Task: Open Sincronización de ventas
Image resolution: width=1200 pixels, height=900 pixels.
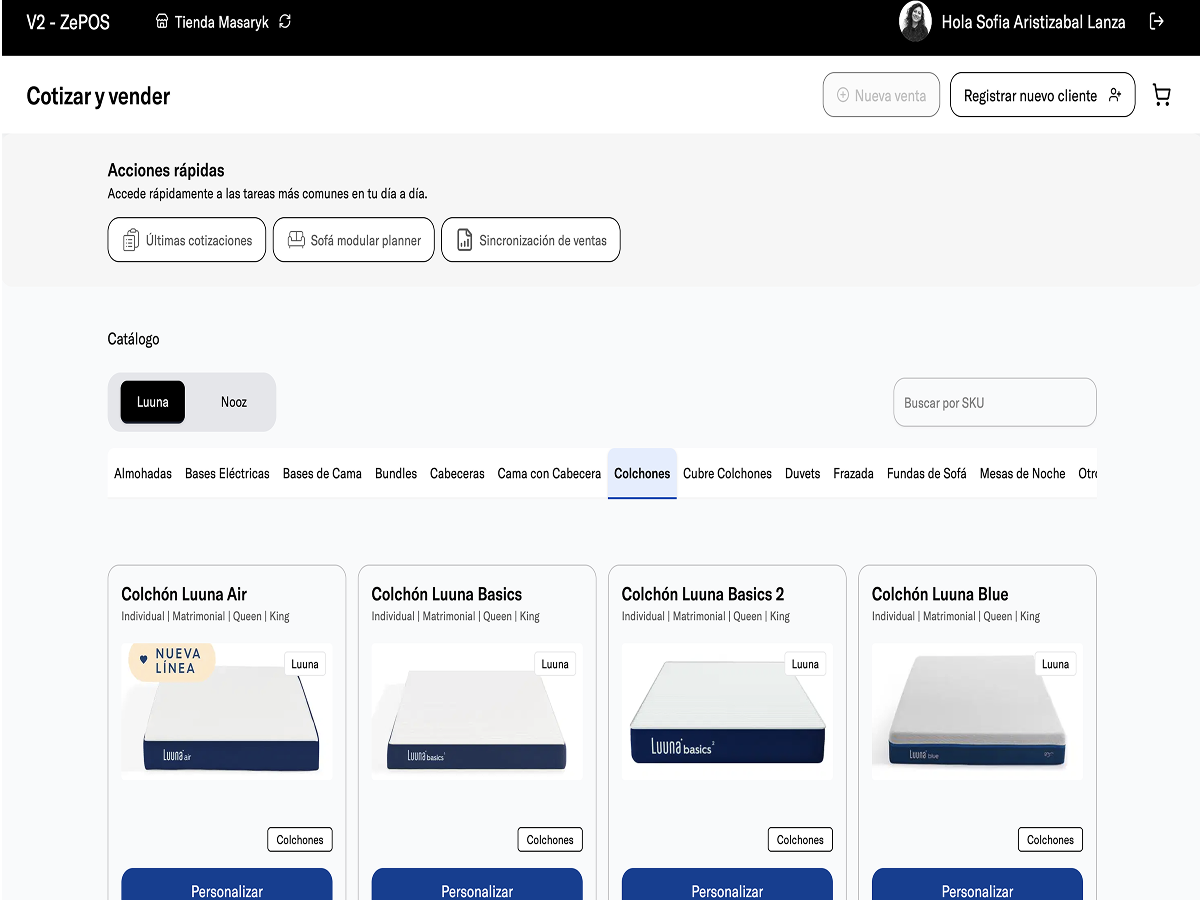Action: [x=531, y=240]
